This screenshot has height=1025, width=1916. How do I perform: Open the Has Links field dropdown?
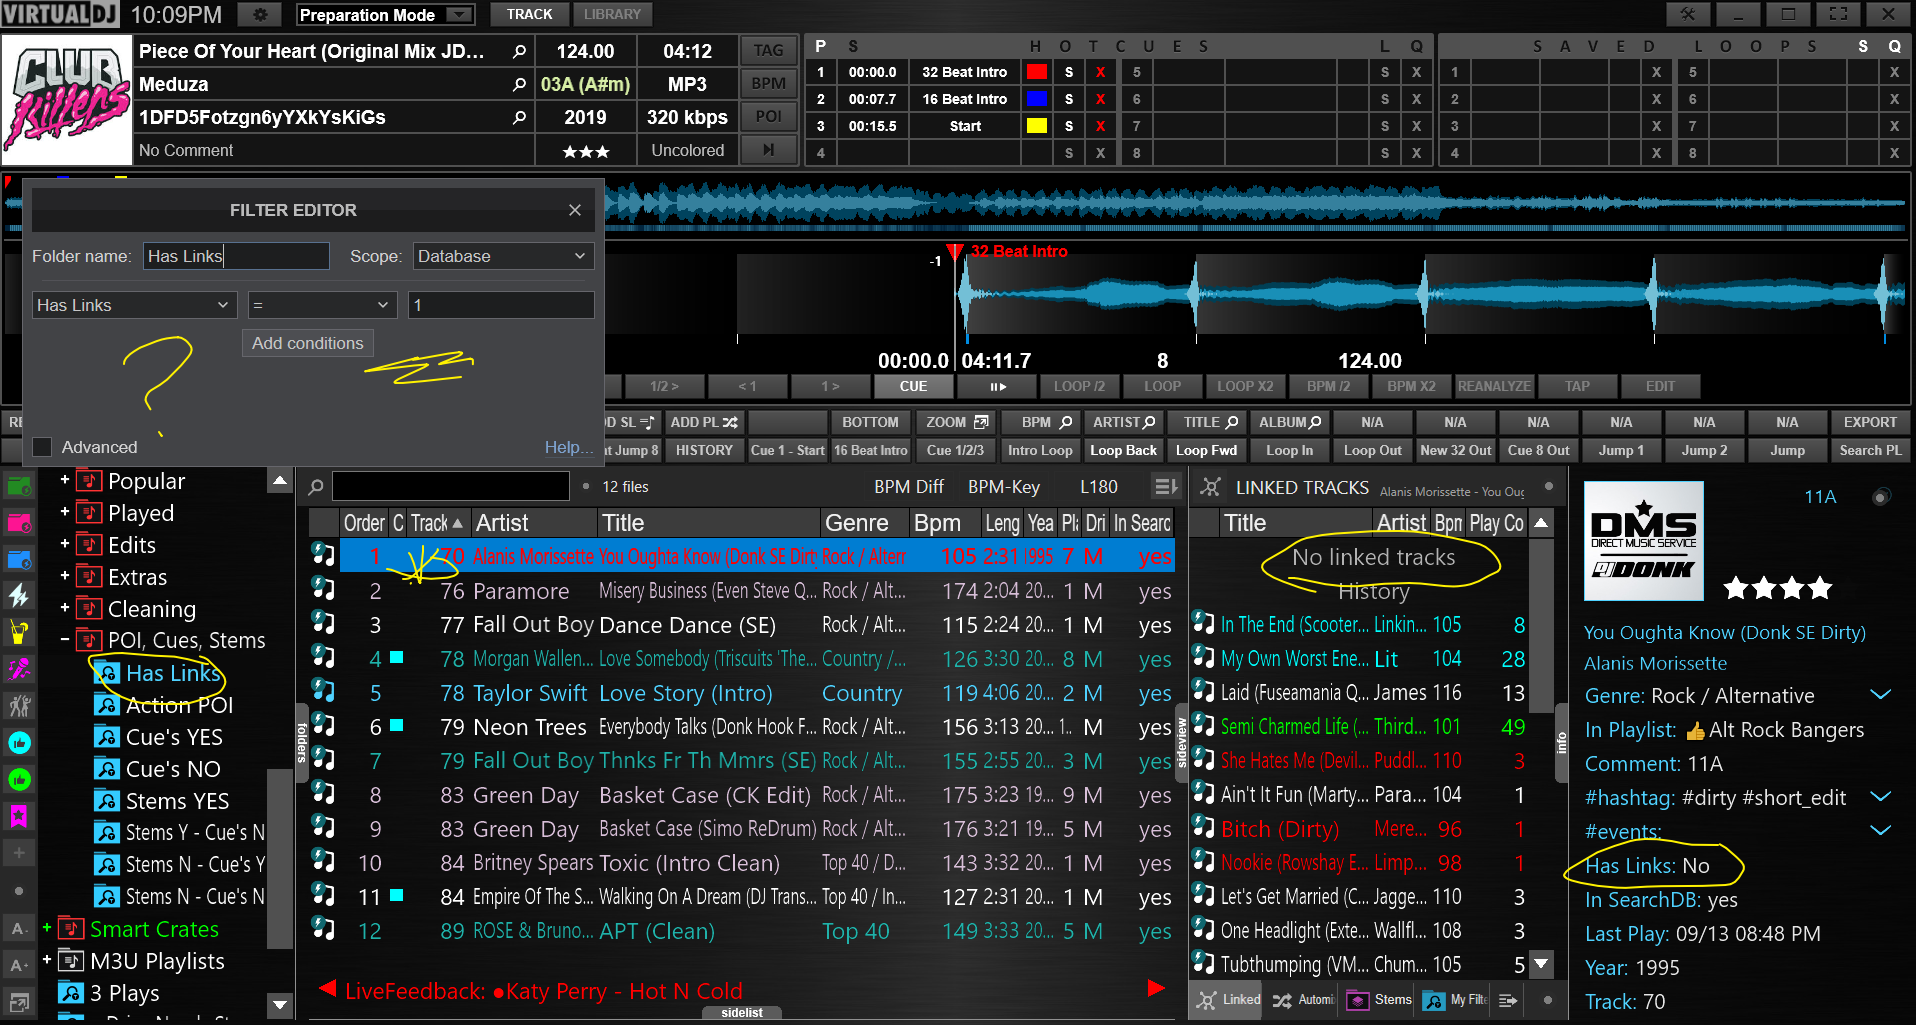[x=133, y=305]
